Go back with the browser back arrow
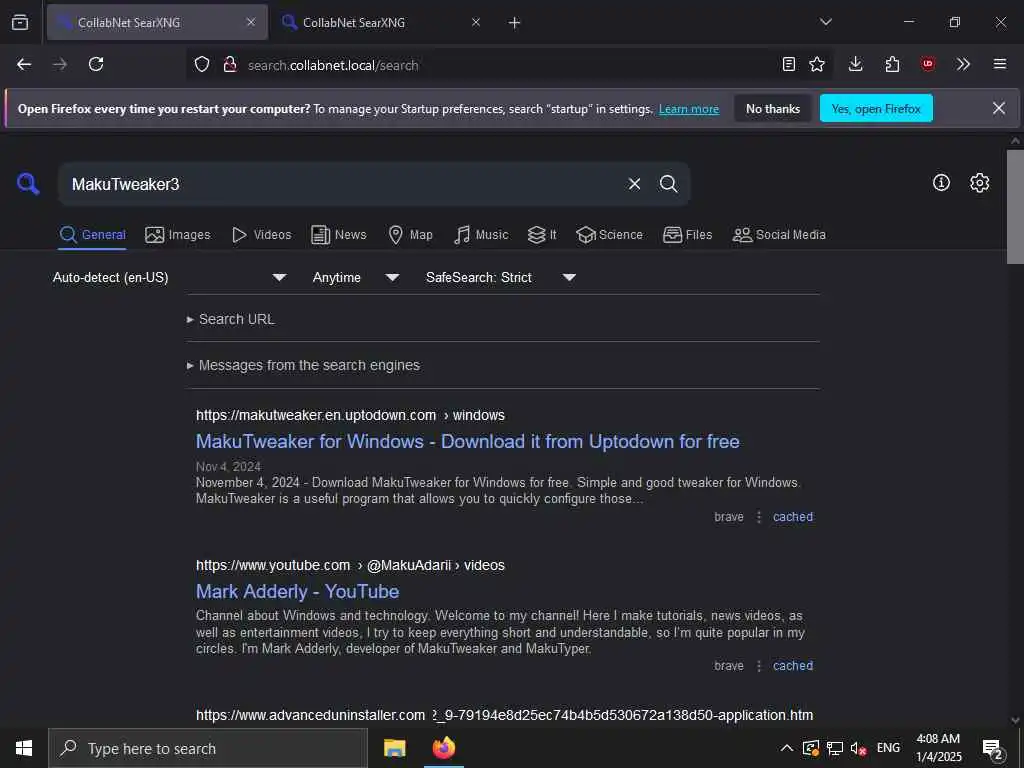The height and width of the screenshot is (768, 1024). click(x=24, y=64)
